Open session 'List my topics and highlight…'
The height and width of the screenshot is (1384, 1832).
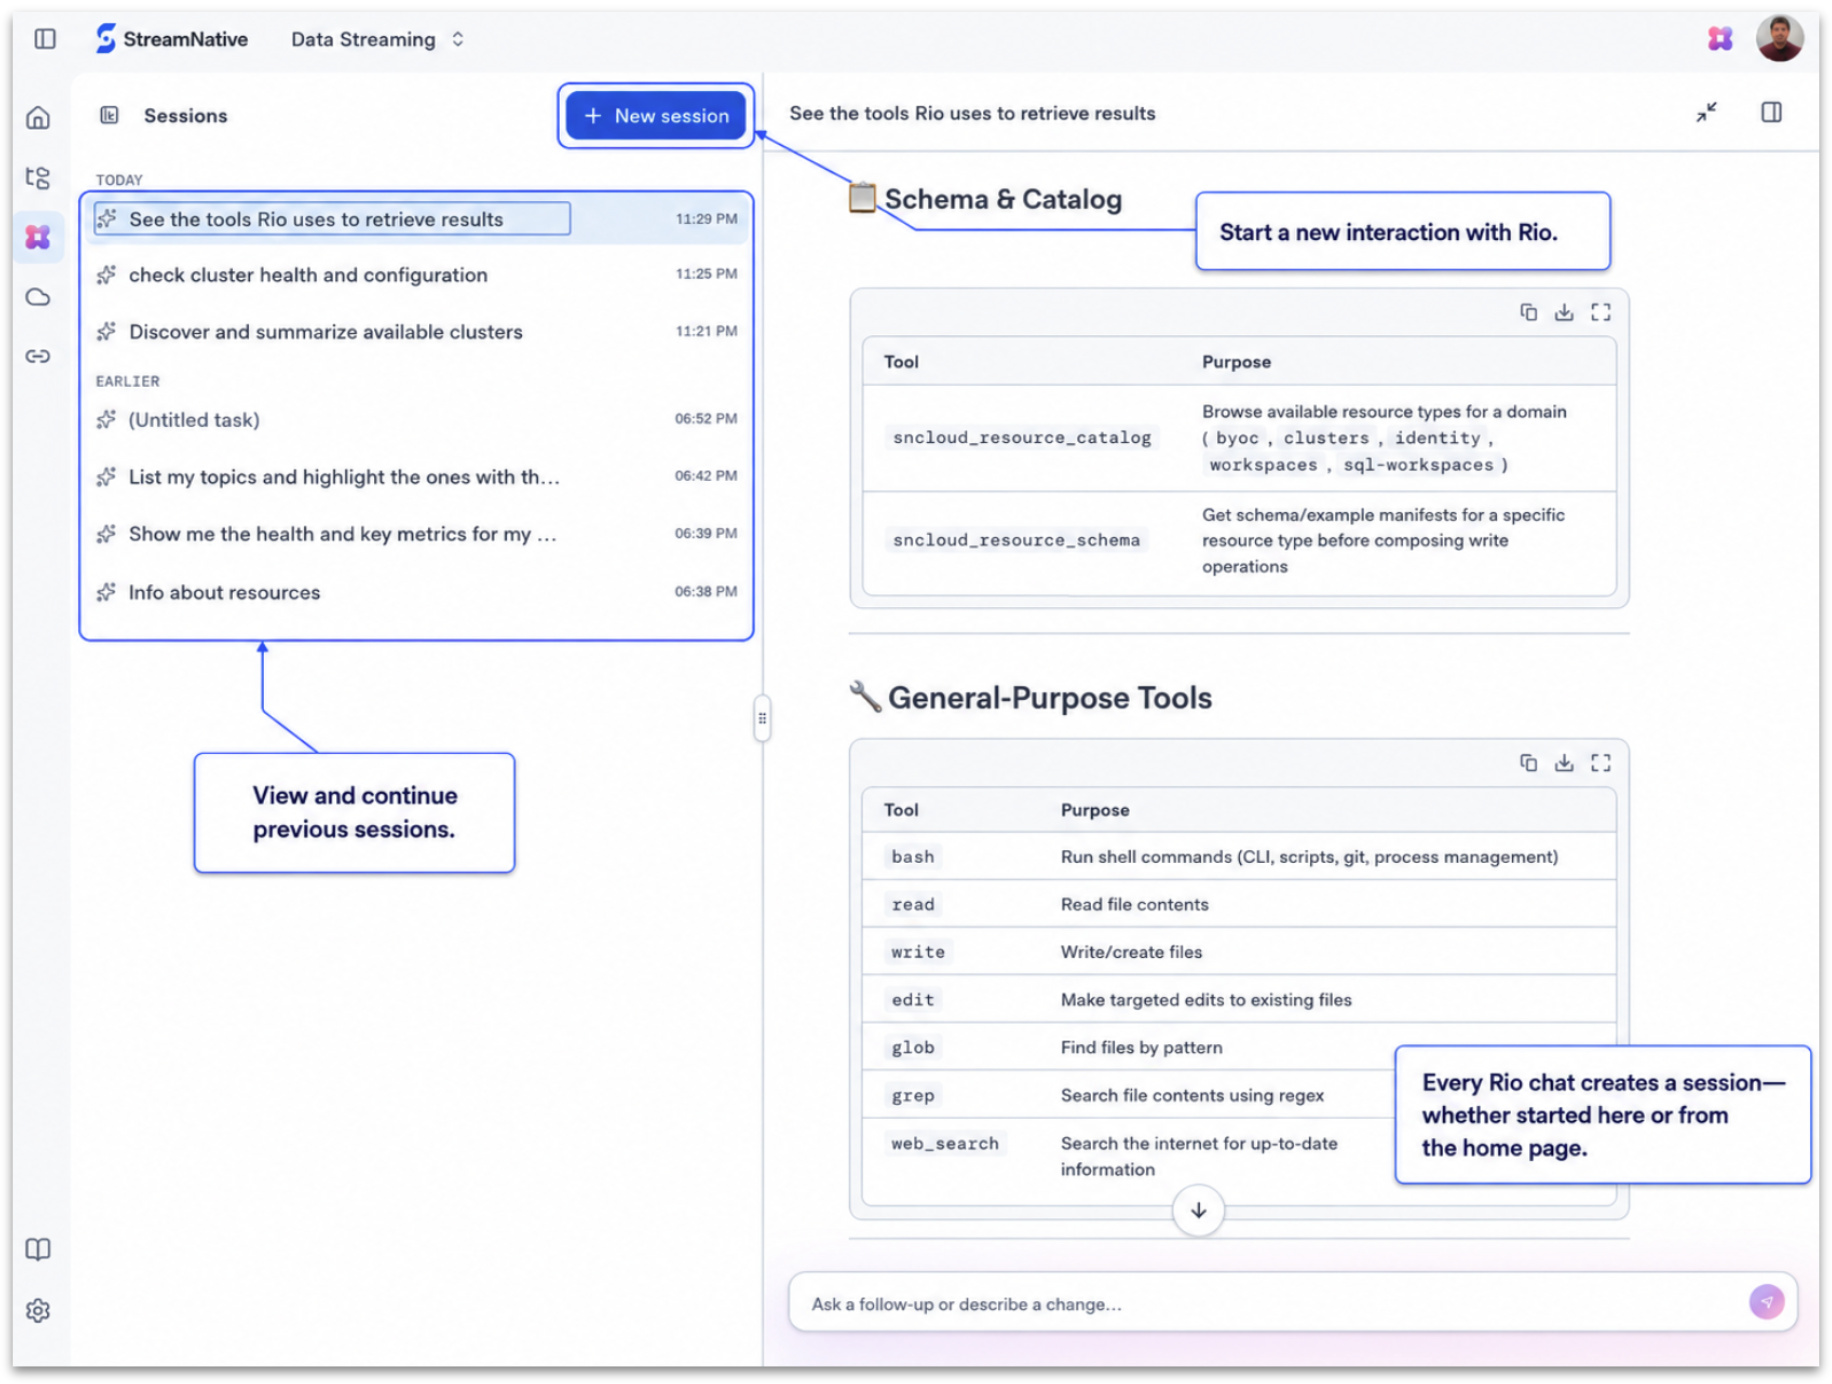click(417, 476)
